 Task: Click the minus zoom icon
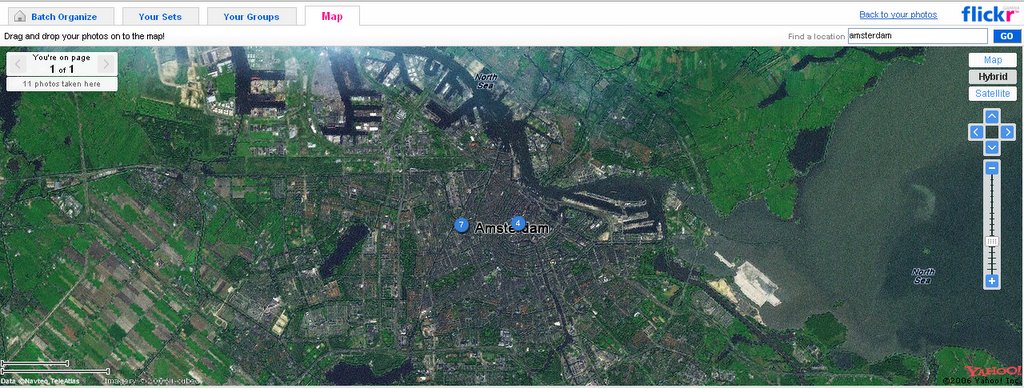(991, 168)
